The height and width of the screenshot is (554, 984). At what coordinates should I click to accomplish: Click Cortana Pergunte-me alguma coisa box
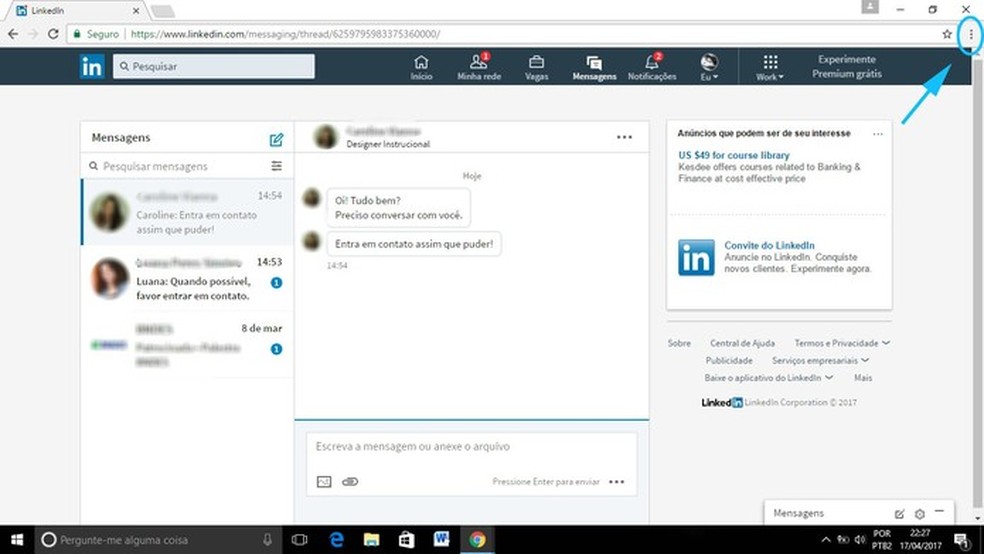tap(157, 540)
